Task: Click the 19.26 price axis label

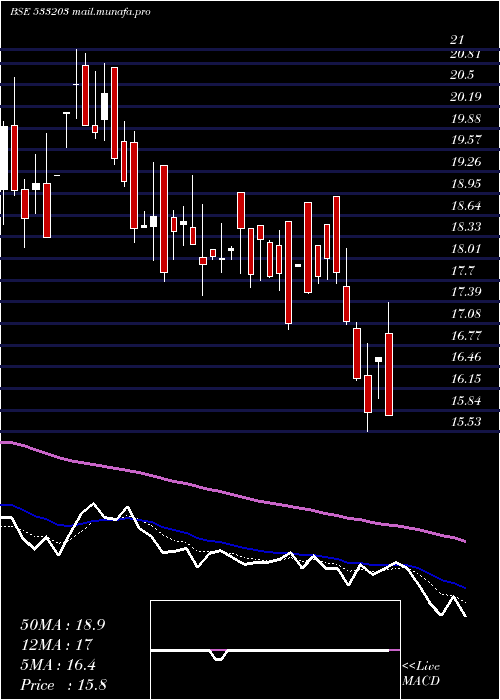Action: tap(465, 162)
